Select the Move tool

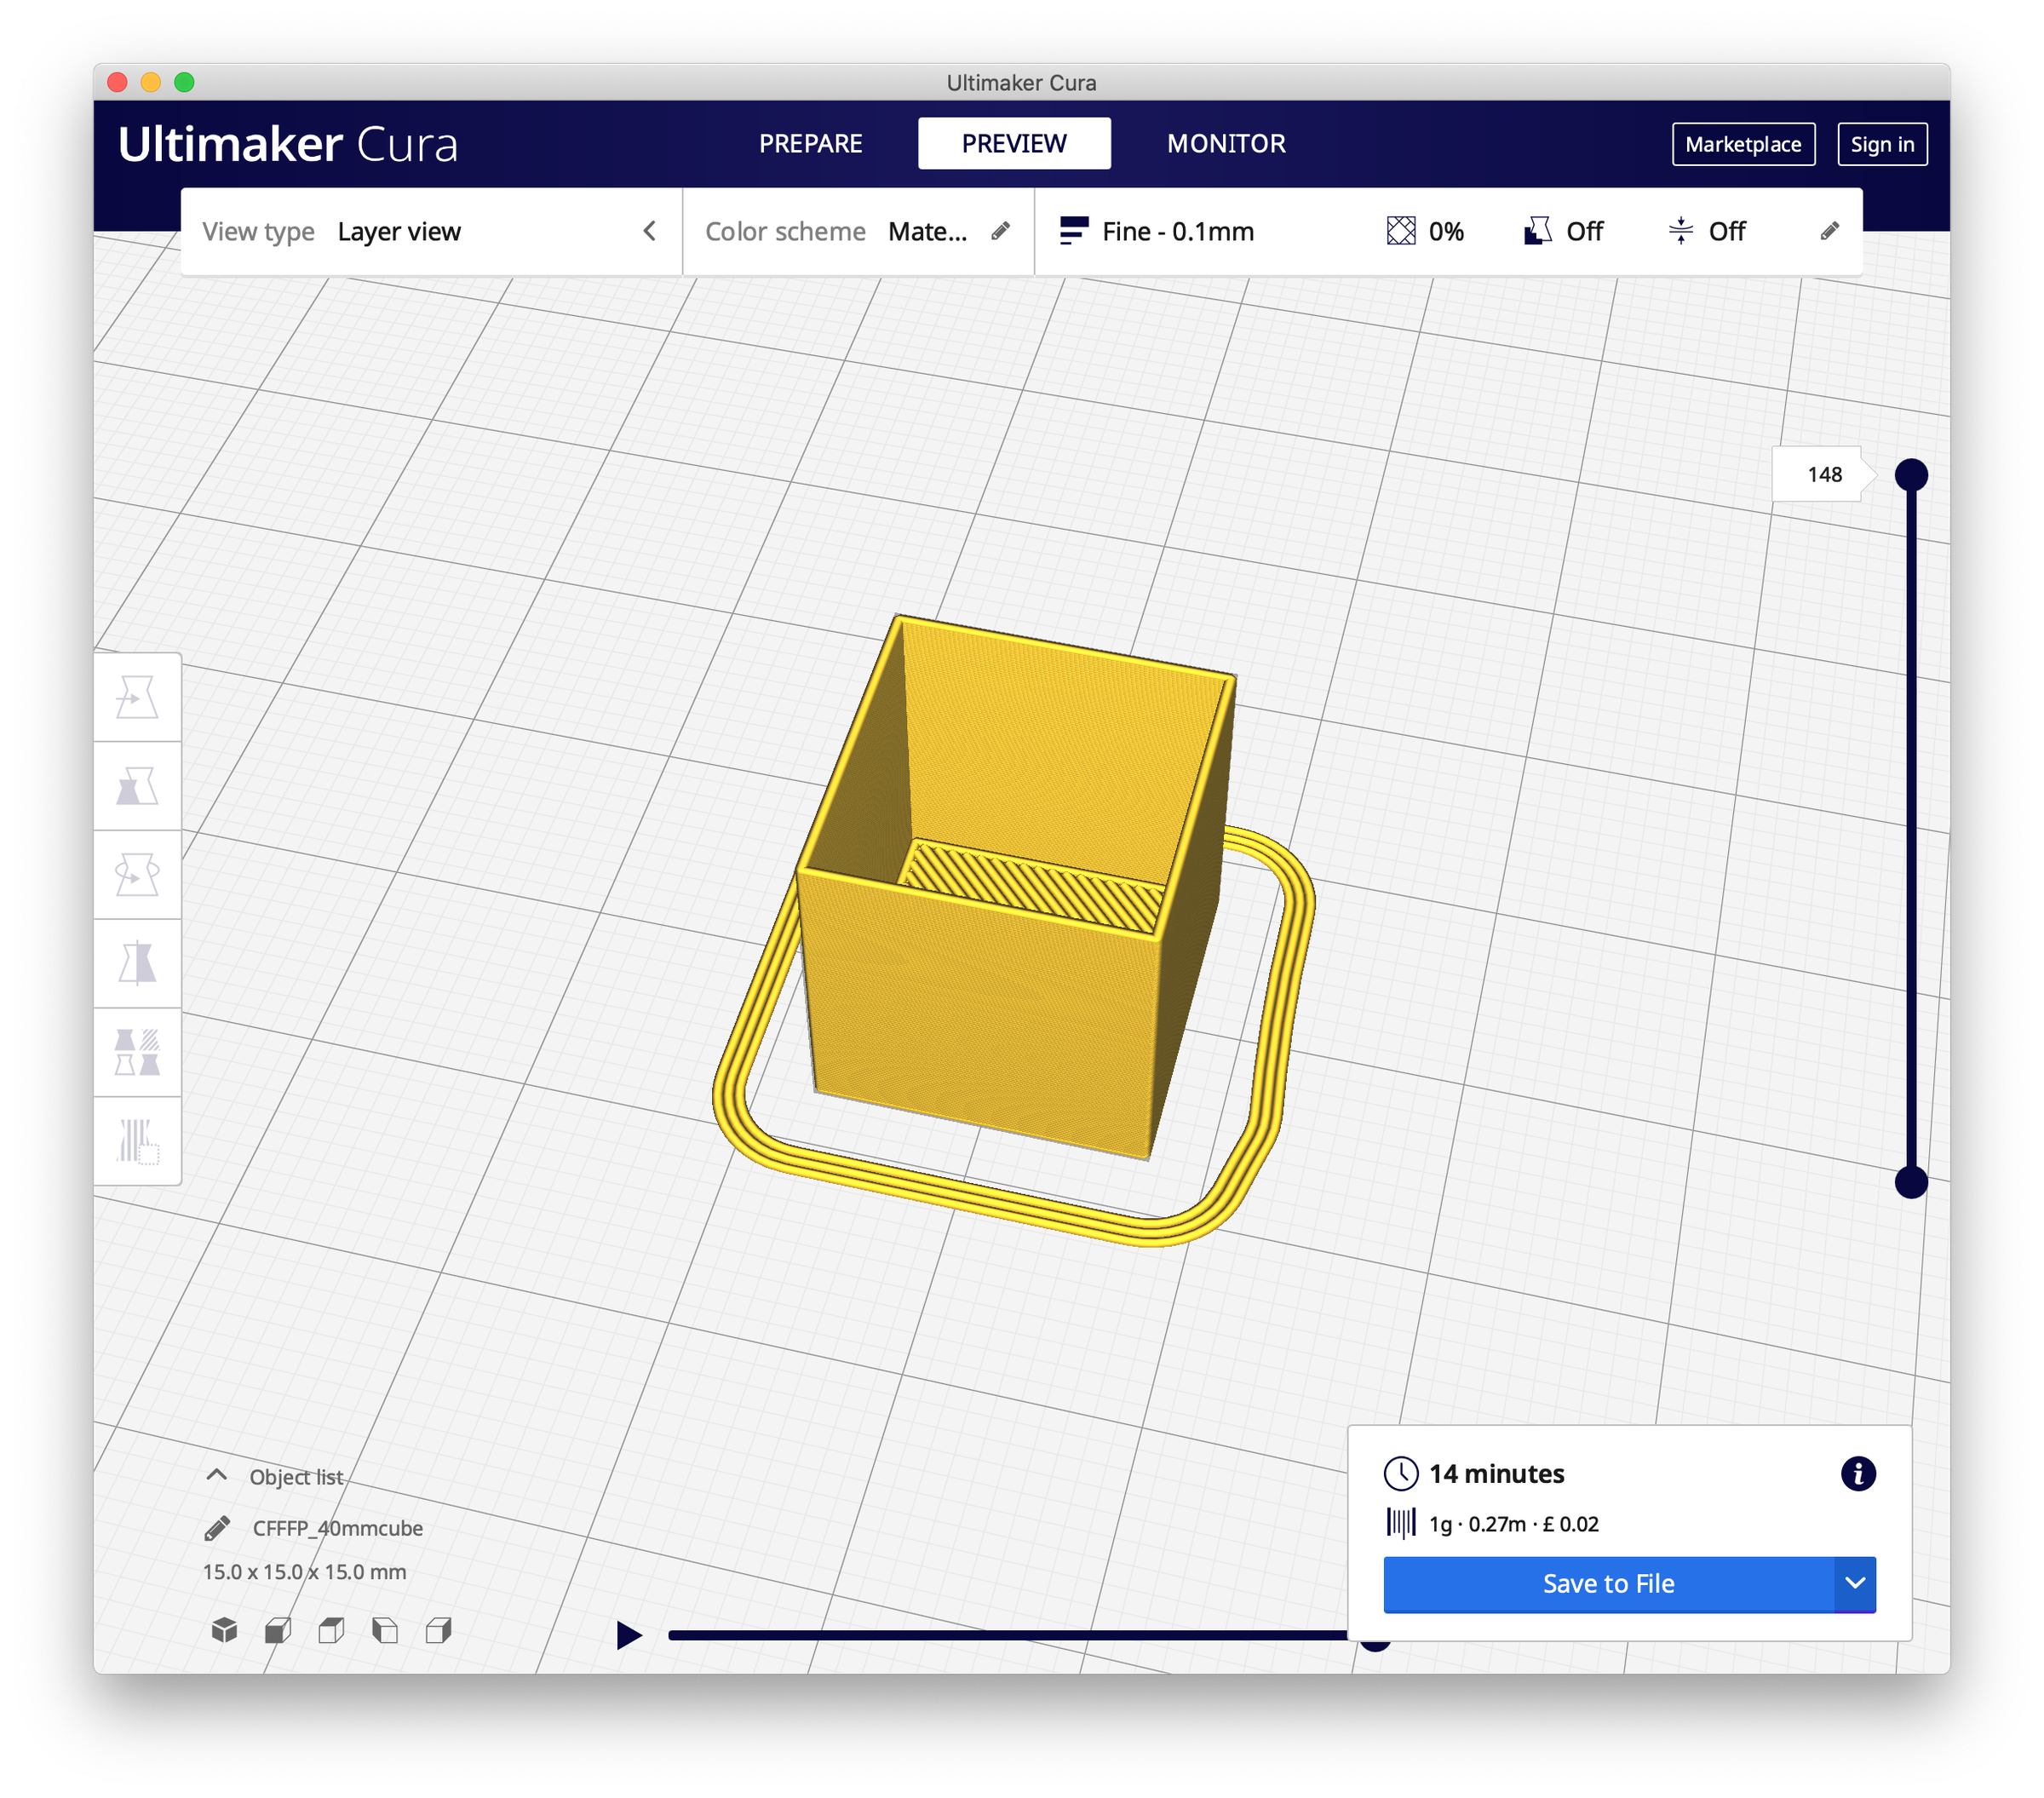[x=140, y=698]
